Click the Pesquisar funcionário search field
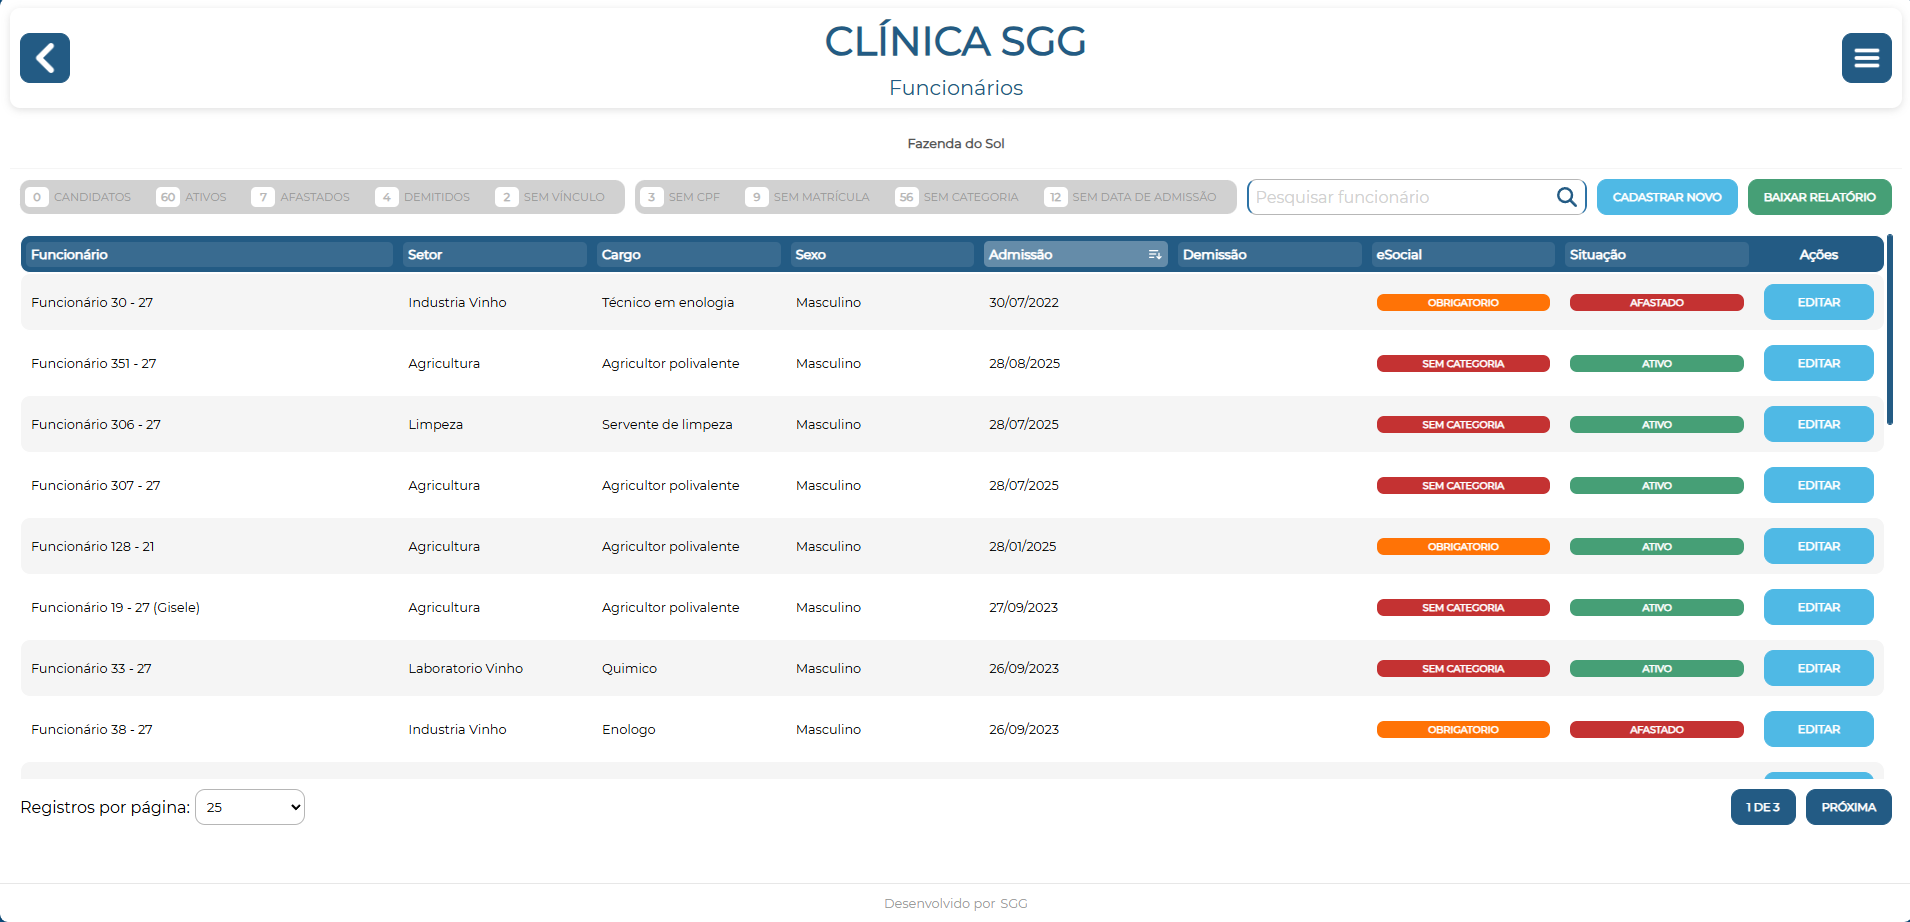 1400,197
